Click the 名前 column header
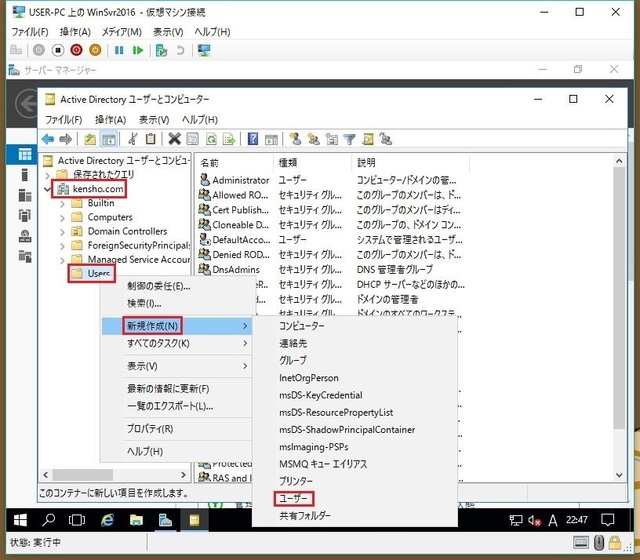This screenshot has height=560, width=640. 210,162
